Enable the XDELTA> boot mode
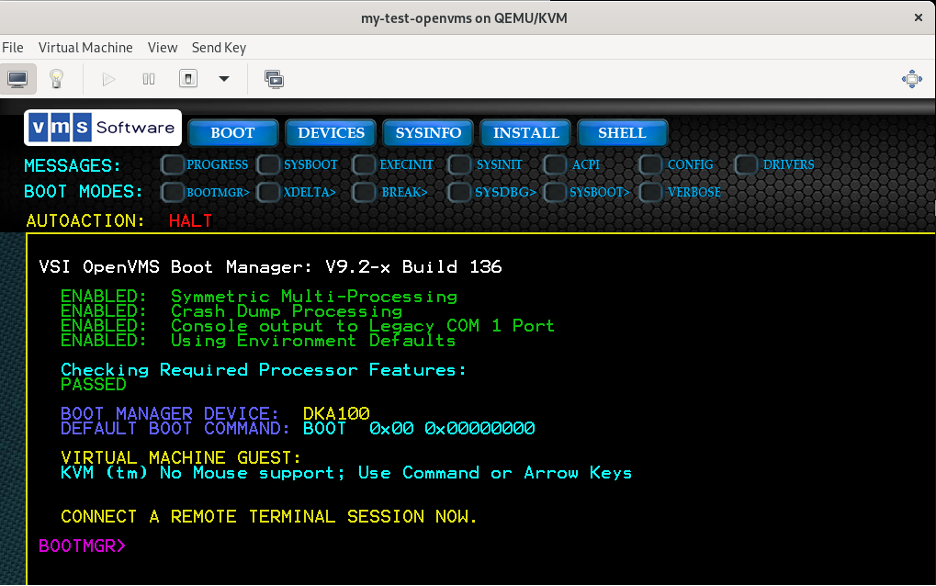Image resolution: width=936 pixels, height=586 pixels. pyautogui.click(x=268, y=192)
